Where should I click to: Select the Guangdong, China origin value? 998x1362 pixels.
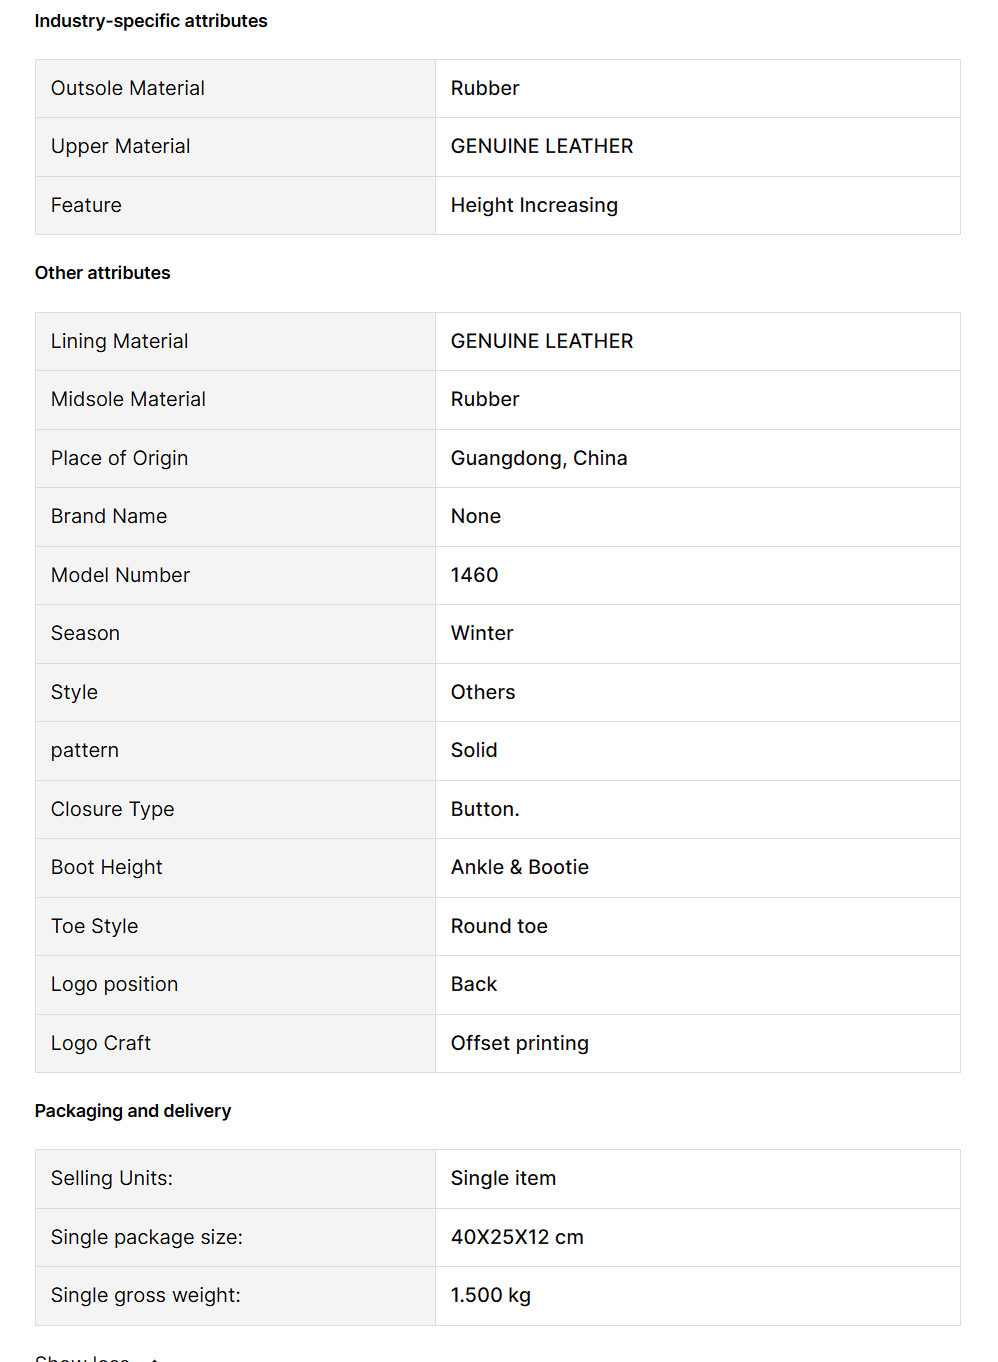[539, 459]
